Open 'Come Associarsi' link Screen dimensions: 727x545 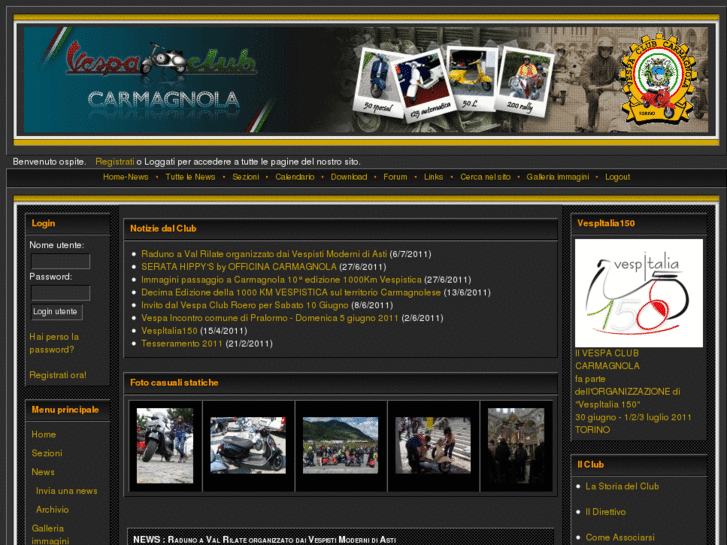[x=620, y=538]
